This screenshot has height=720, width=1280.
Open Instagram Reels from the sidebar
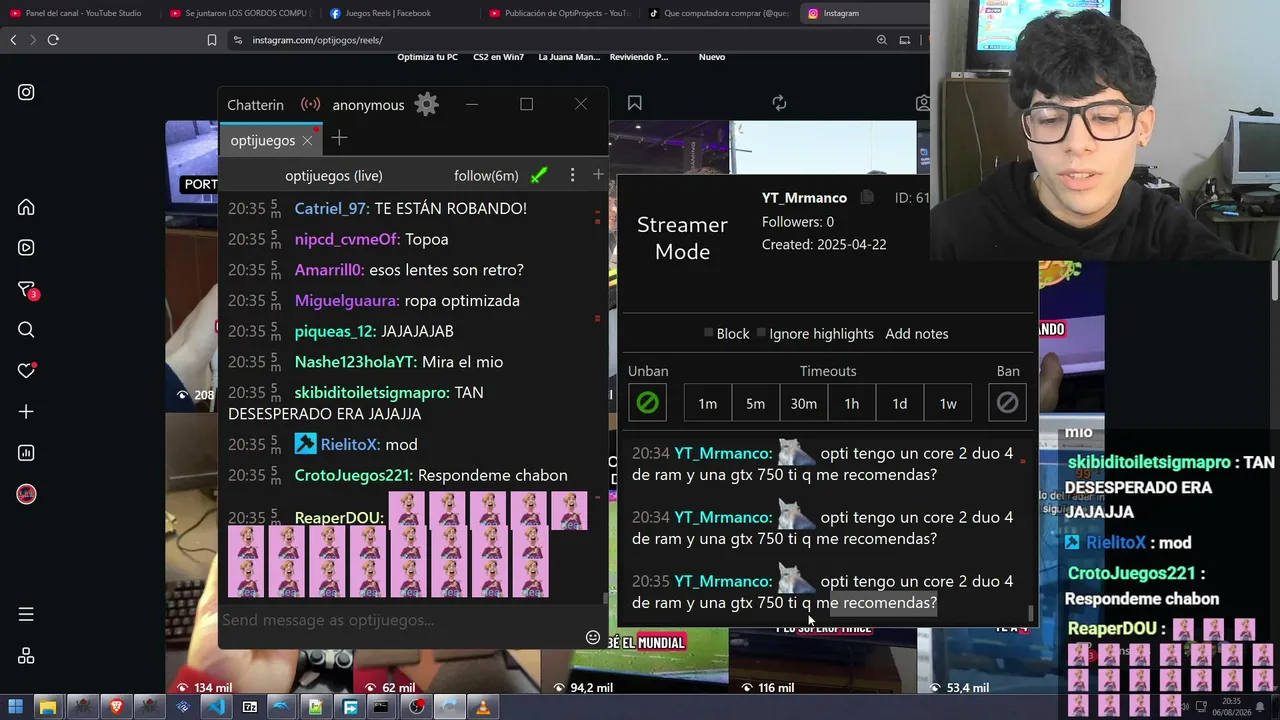(x=26, y=248)
